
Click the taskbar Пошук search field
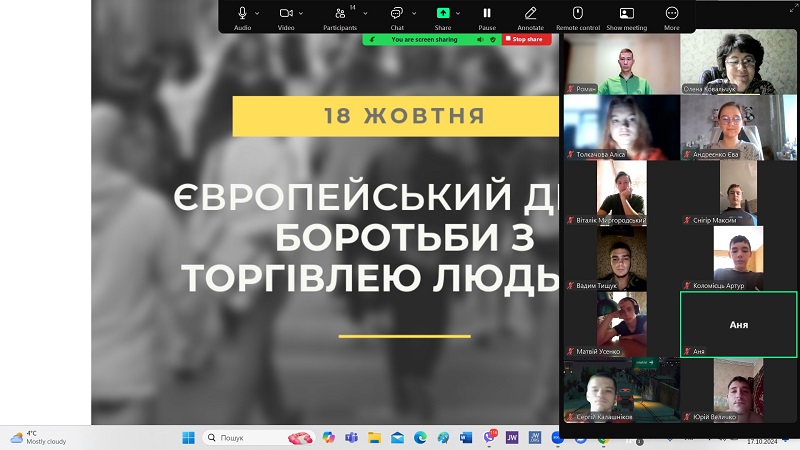point(259,438)
